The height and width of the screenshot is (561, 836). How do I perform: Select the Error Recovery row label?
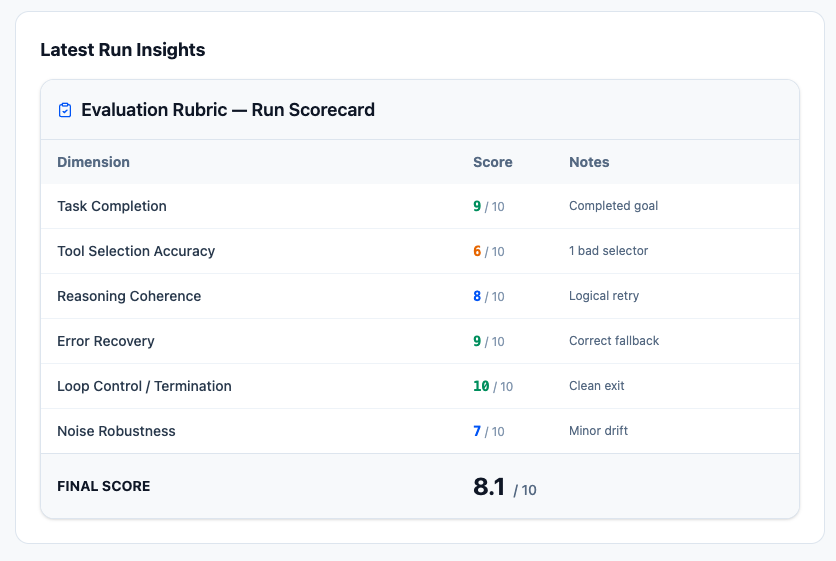[106, 341]
